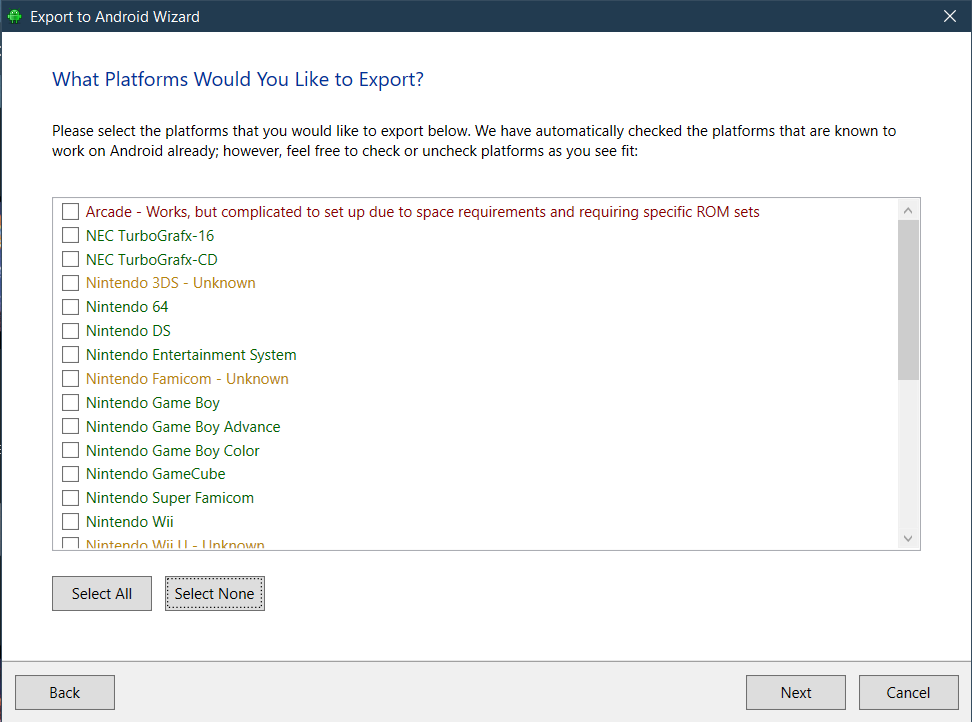Click the Next button
972x722 pixels.
click(x=795, y=692)
